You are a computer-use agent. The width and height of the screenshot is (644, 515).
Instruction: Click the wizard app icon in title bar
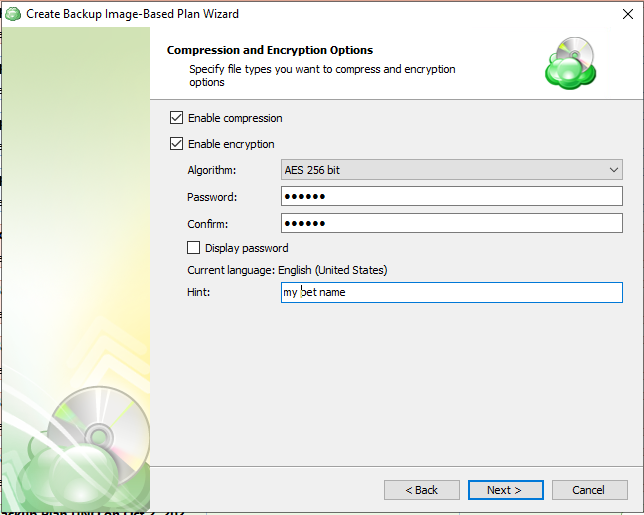(x=13, y=14)
